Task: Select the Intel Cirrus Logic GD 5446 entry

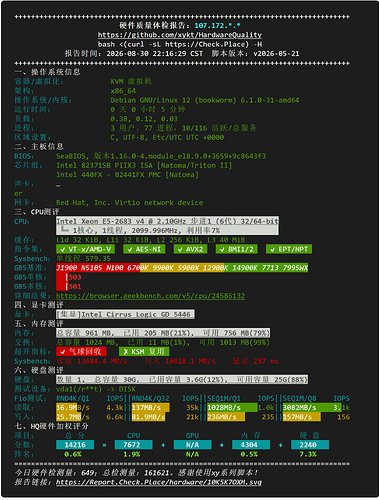Action: click(125, 314)
